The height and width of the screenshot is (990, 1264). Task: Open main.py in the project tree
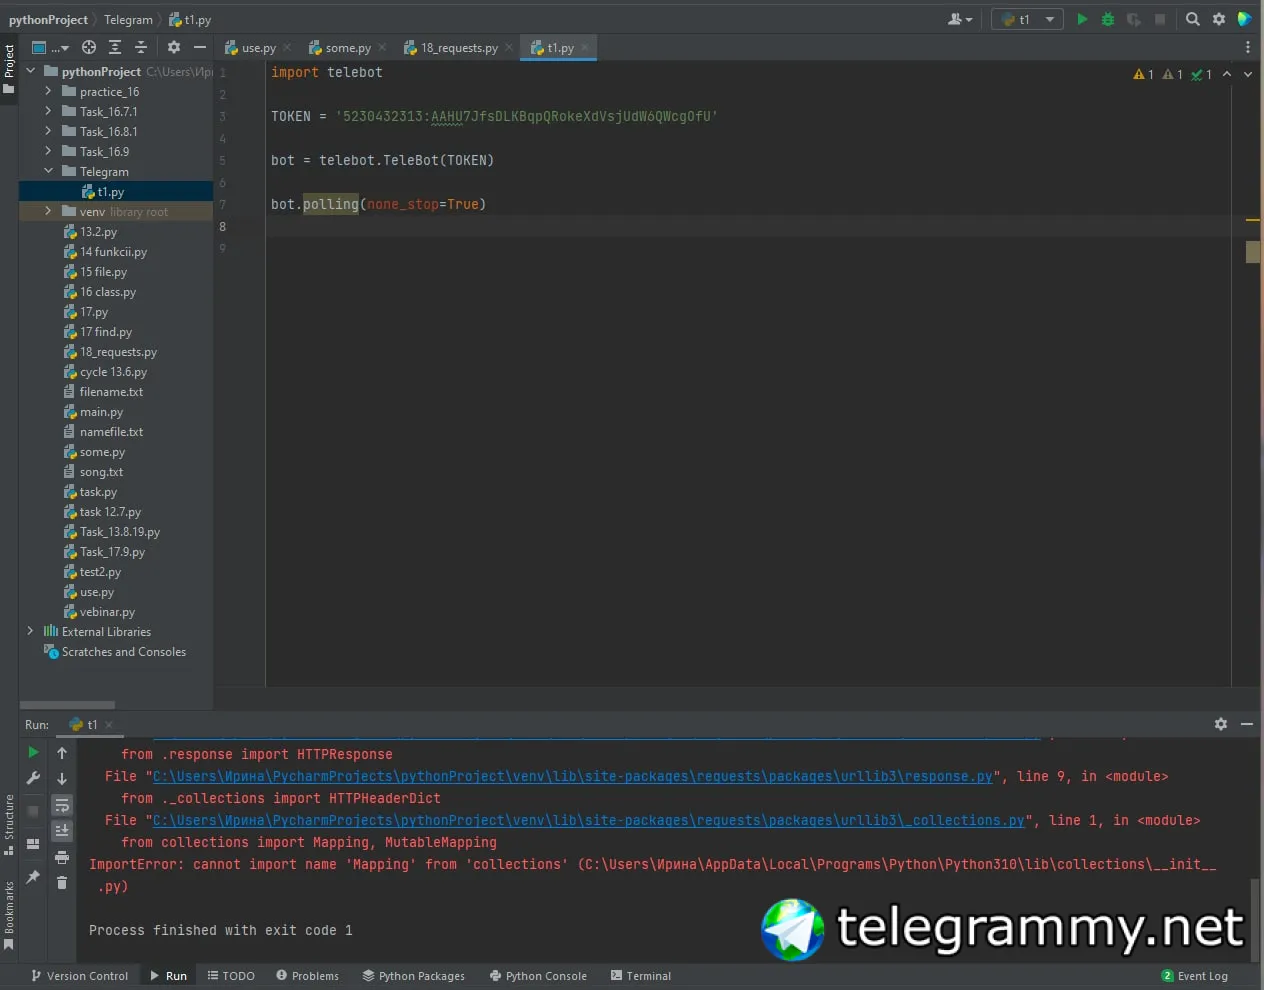(101, 412)
